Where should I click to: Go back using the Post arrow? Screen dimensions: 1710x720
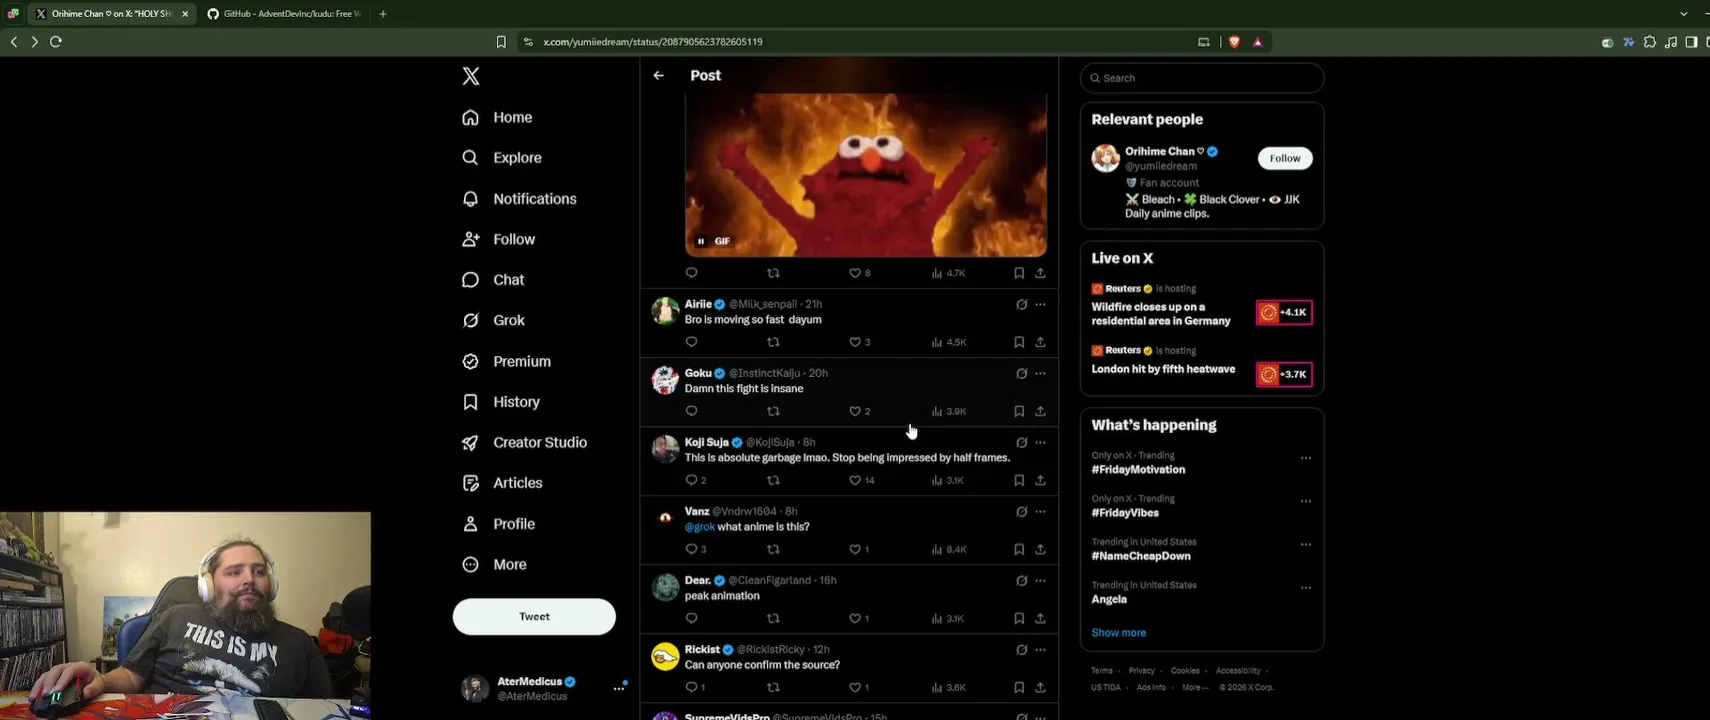click(658, 75)
